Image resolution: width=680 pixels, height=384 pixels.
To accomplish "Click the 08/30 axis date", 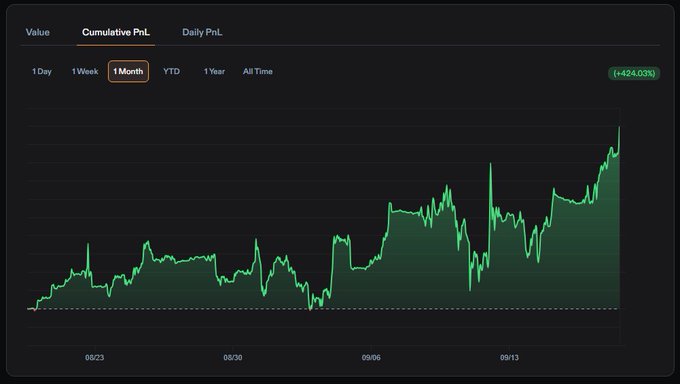I will [233, 358].
